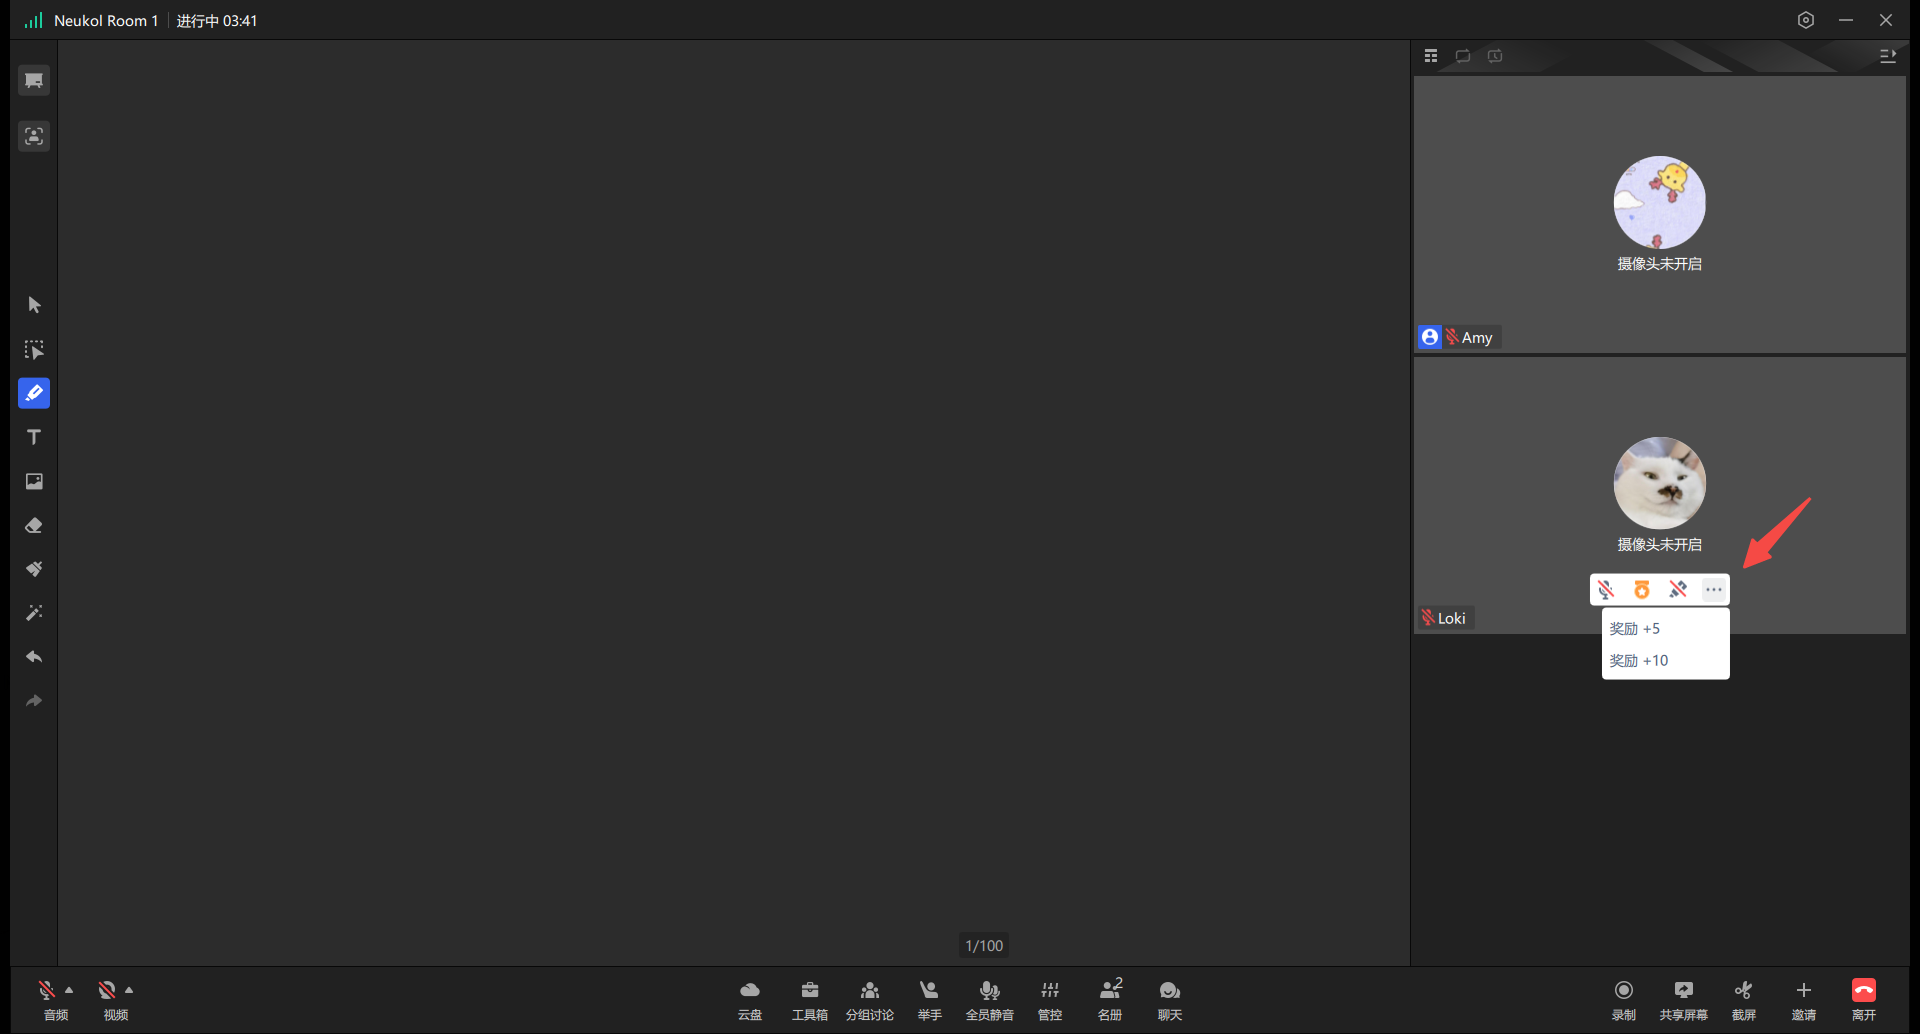Open the chat panel icon in left sidebar
The width and height of the screenshot is (1920, 1034).
click(x=34, y=80)
